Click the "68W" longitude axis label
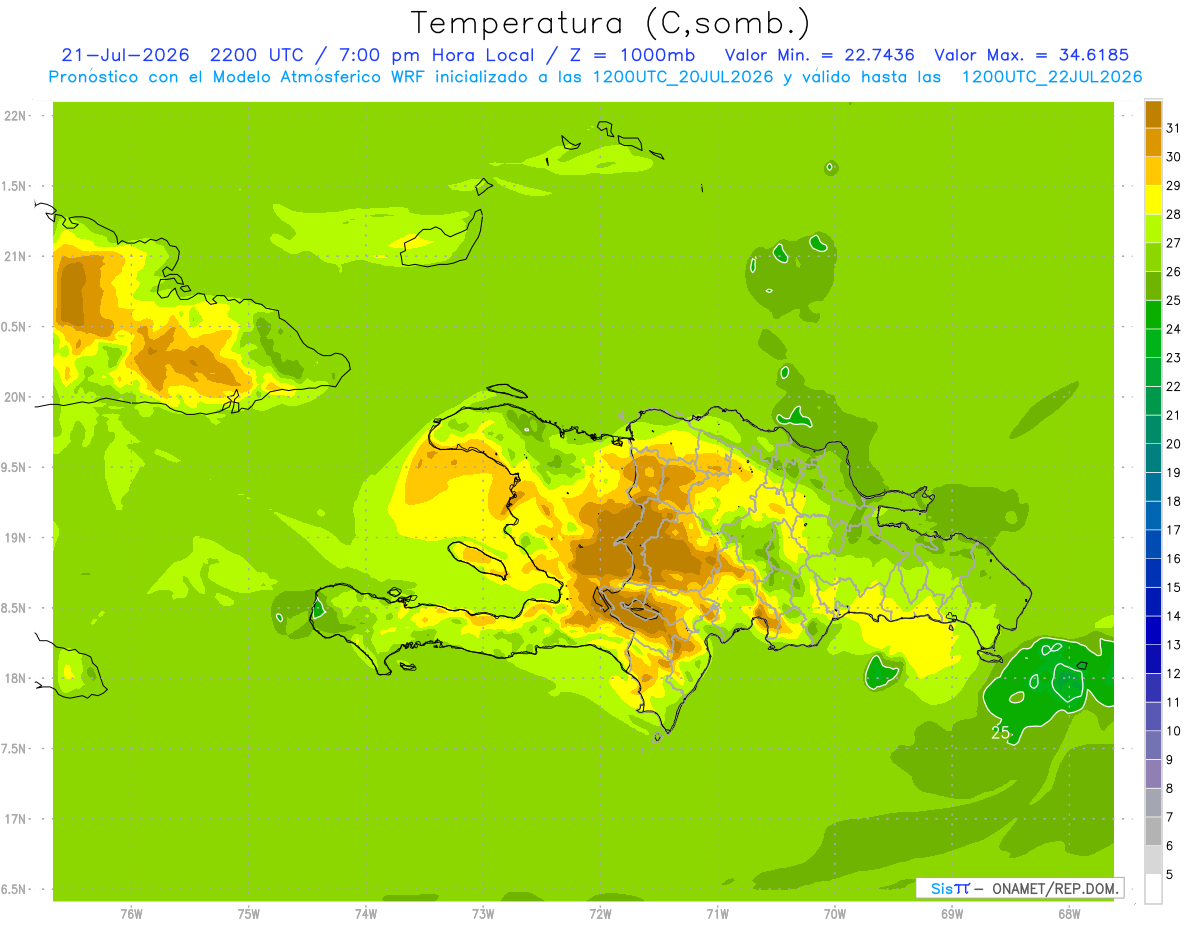 pos(1069,913)
